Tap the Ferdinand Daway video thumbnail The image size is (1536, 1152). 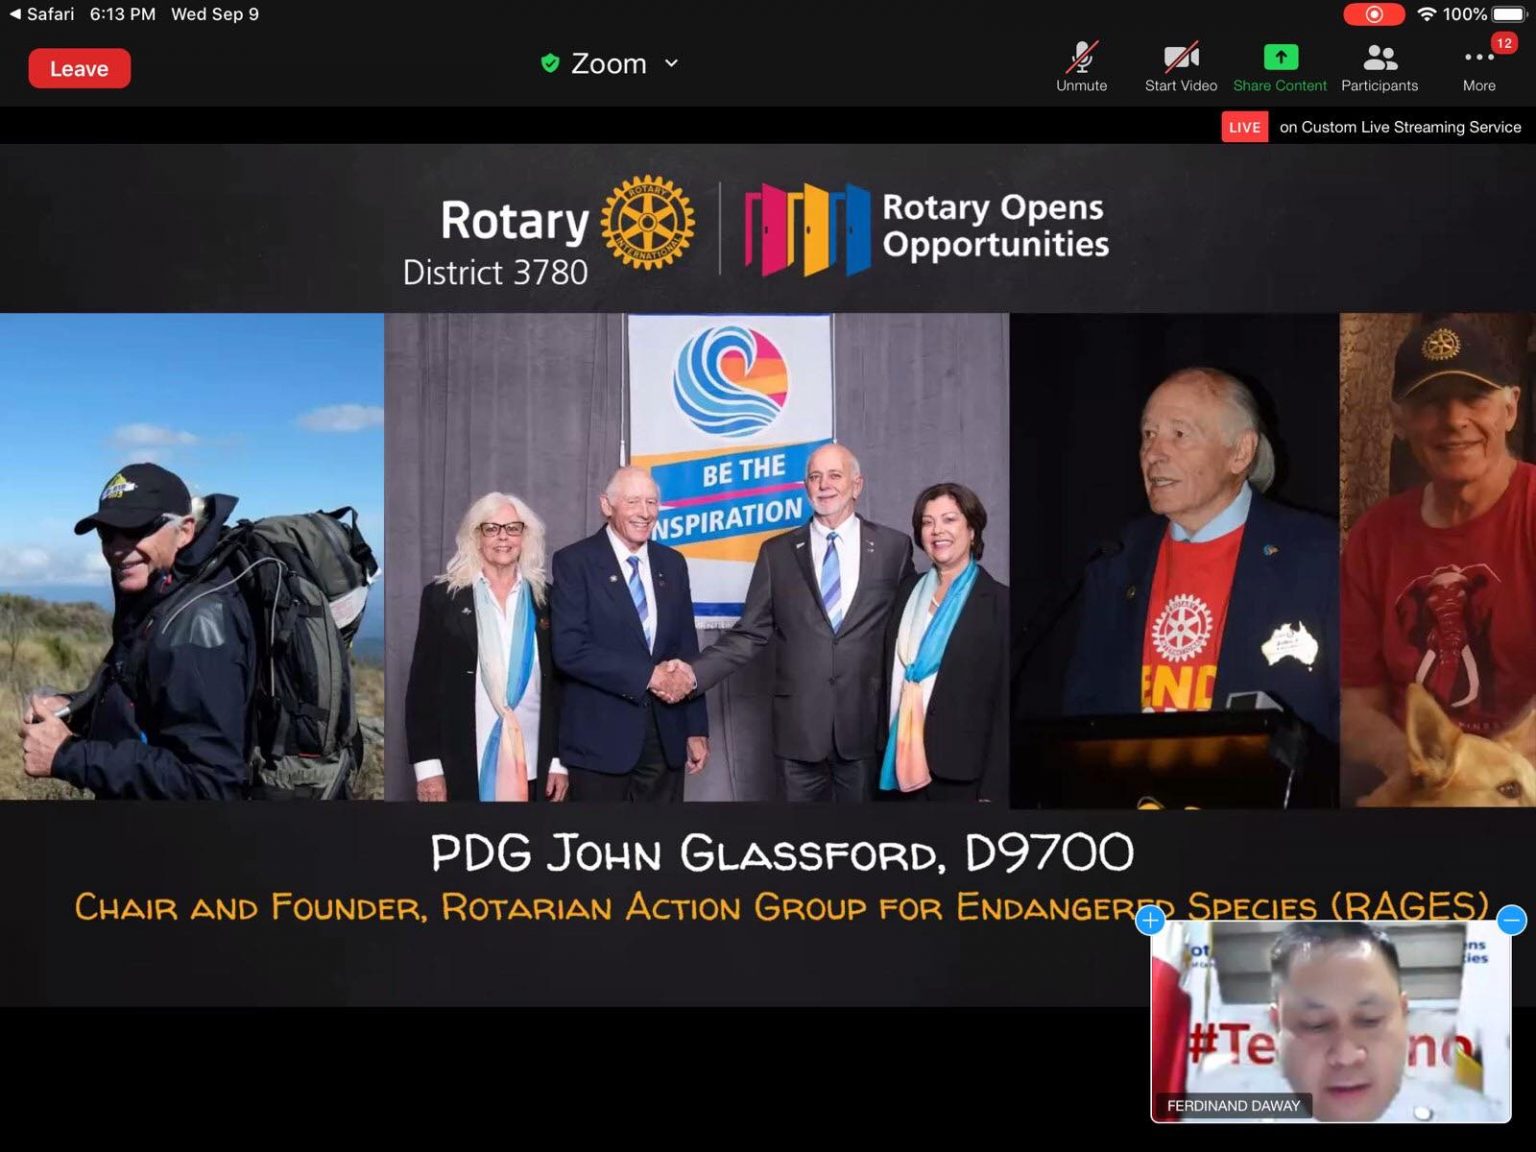tap(1331, 1021)
